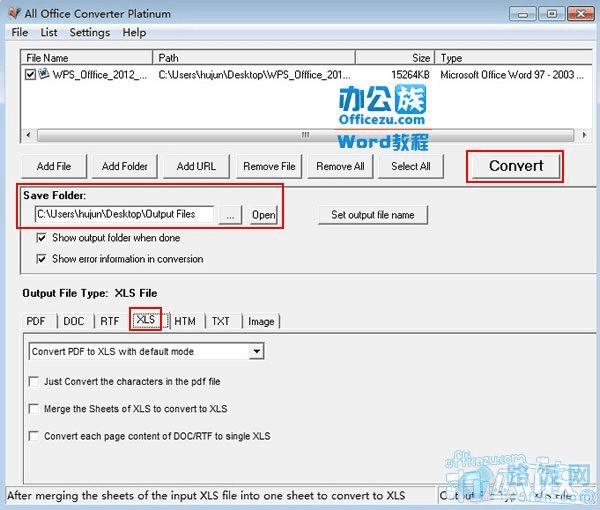Switch to the RTF output tab
This screenshot has height=510, width=600.
coord(110,321)
